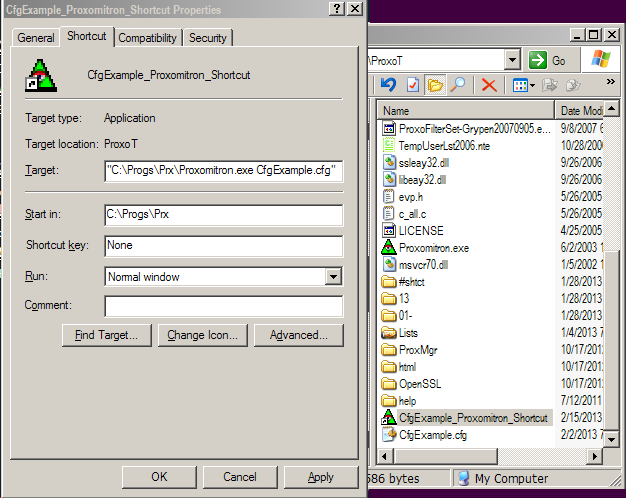
Task: Switch to the Security tab
Action: pos(207,38)
